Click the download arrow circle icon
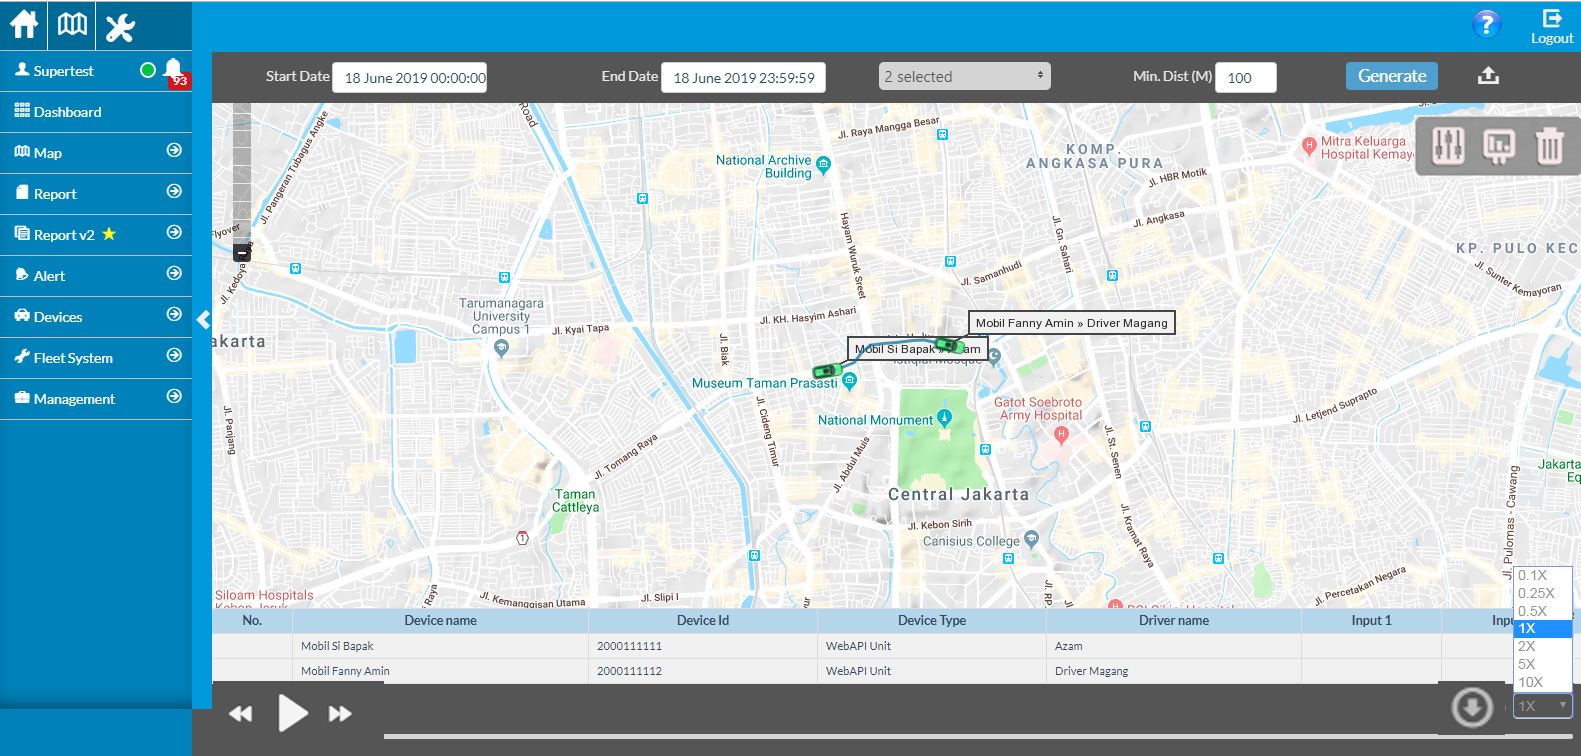This screenshot has width=1581, height=756. [x=1472, y=708]
